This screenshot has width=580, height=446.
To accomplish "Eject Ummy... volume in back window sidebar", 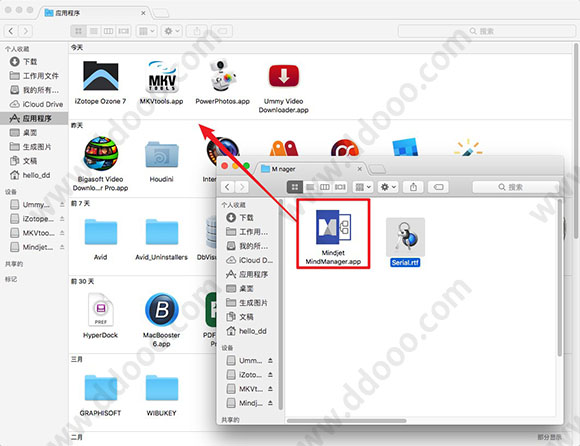I will point(62,205).
